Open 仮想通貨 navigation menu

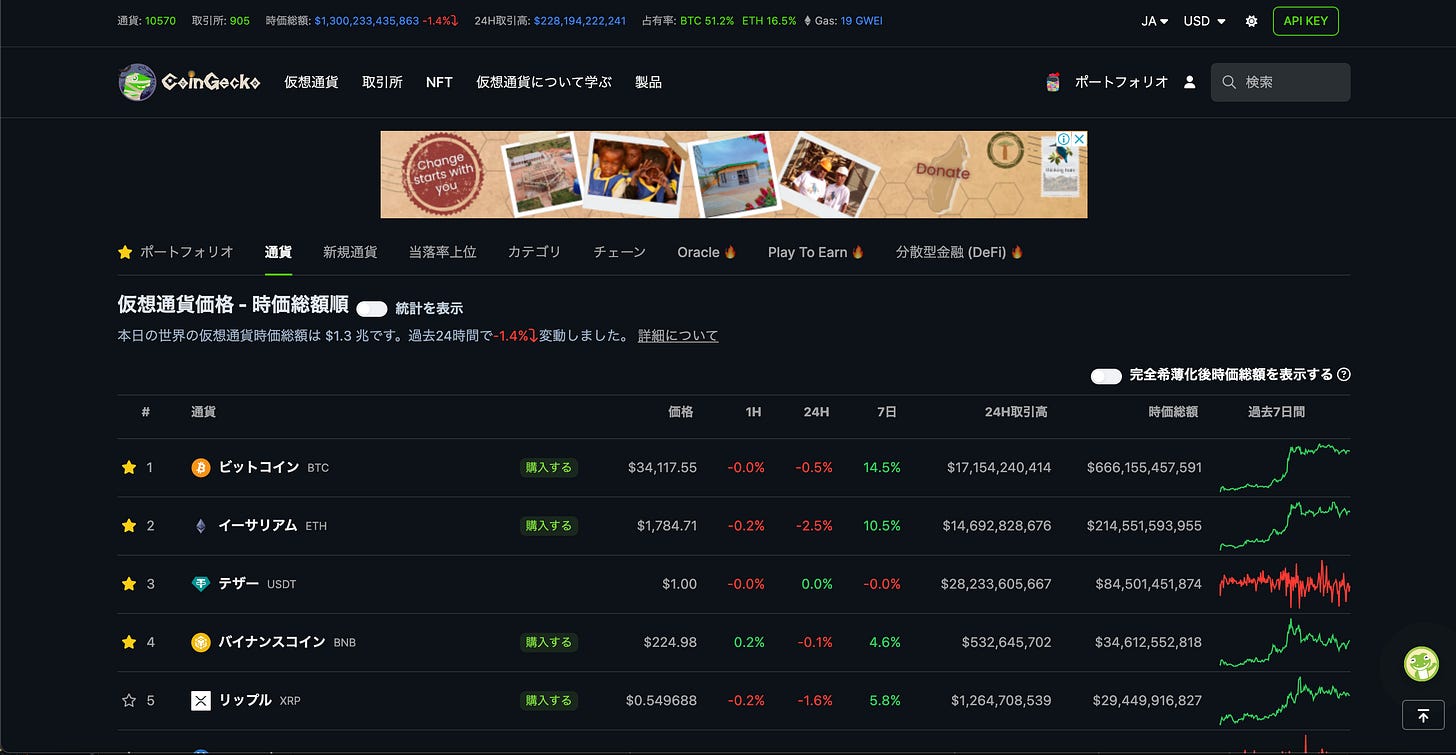coord(311,82)
